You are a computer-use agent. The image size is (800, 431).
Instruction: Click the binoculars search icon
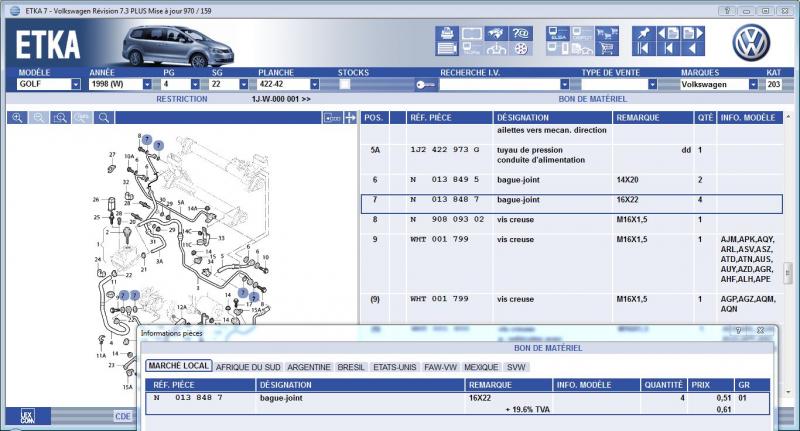pyautogui.click(x=496, y=34)
